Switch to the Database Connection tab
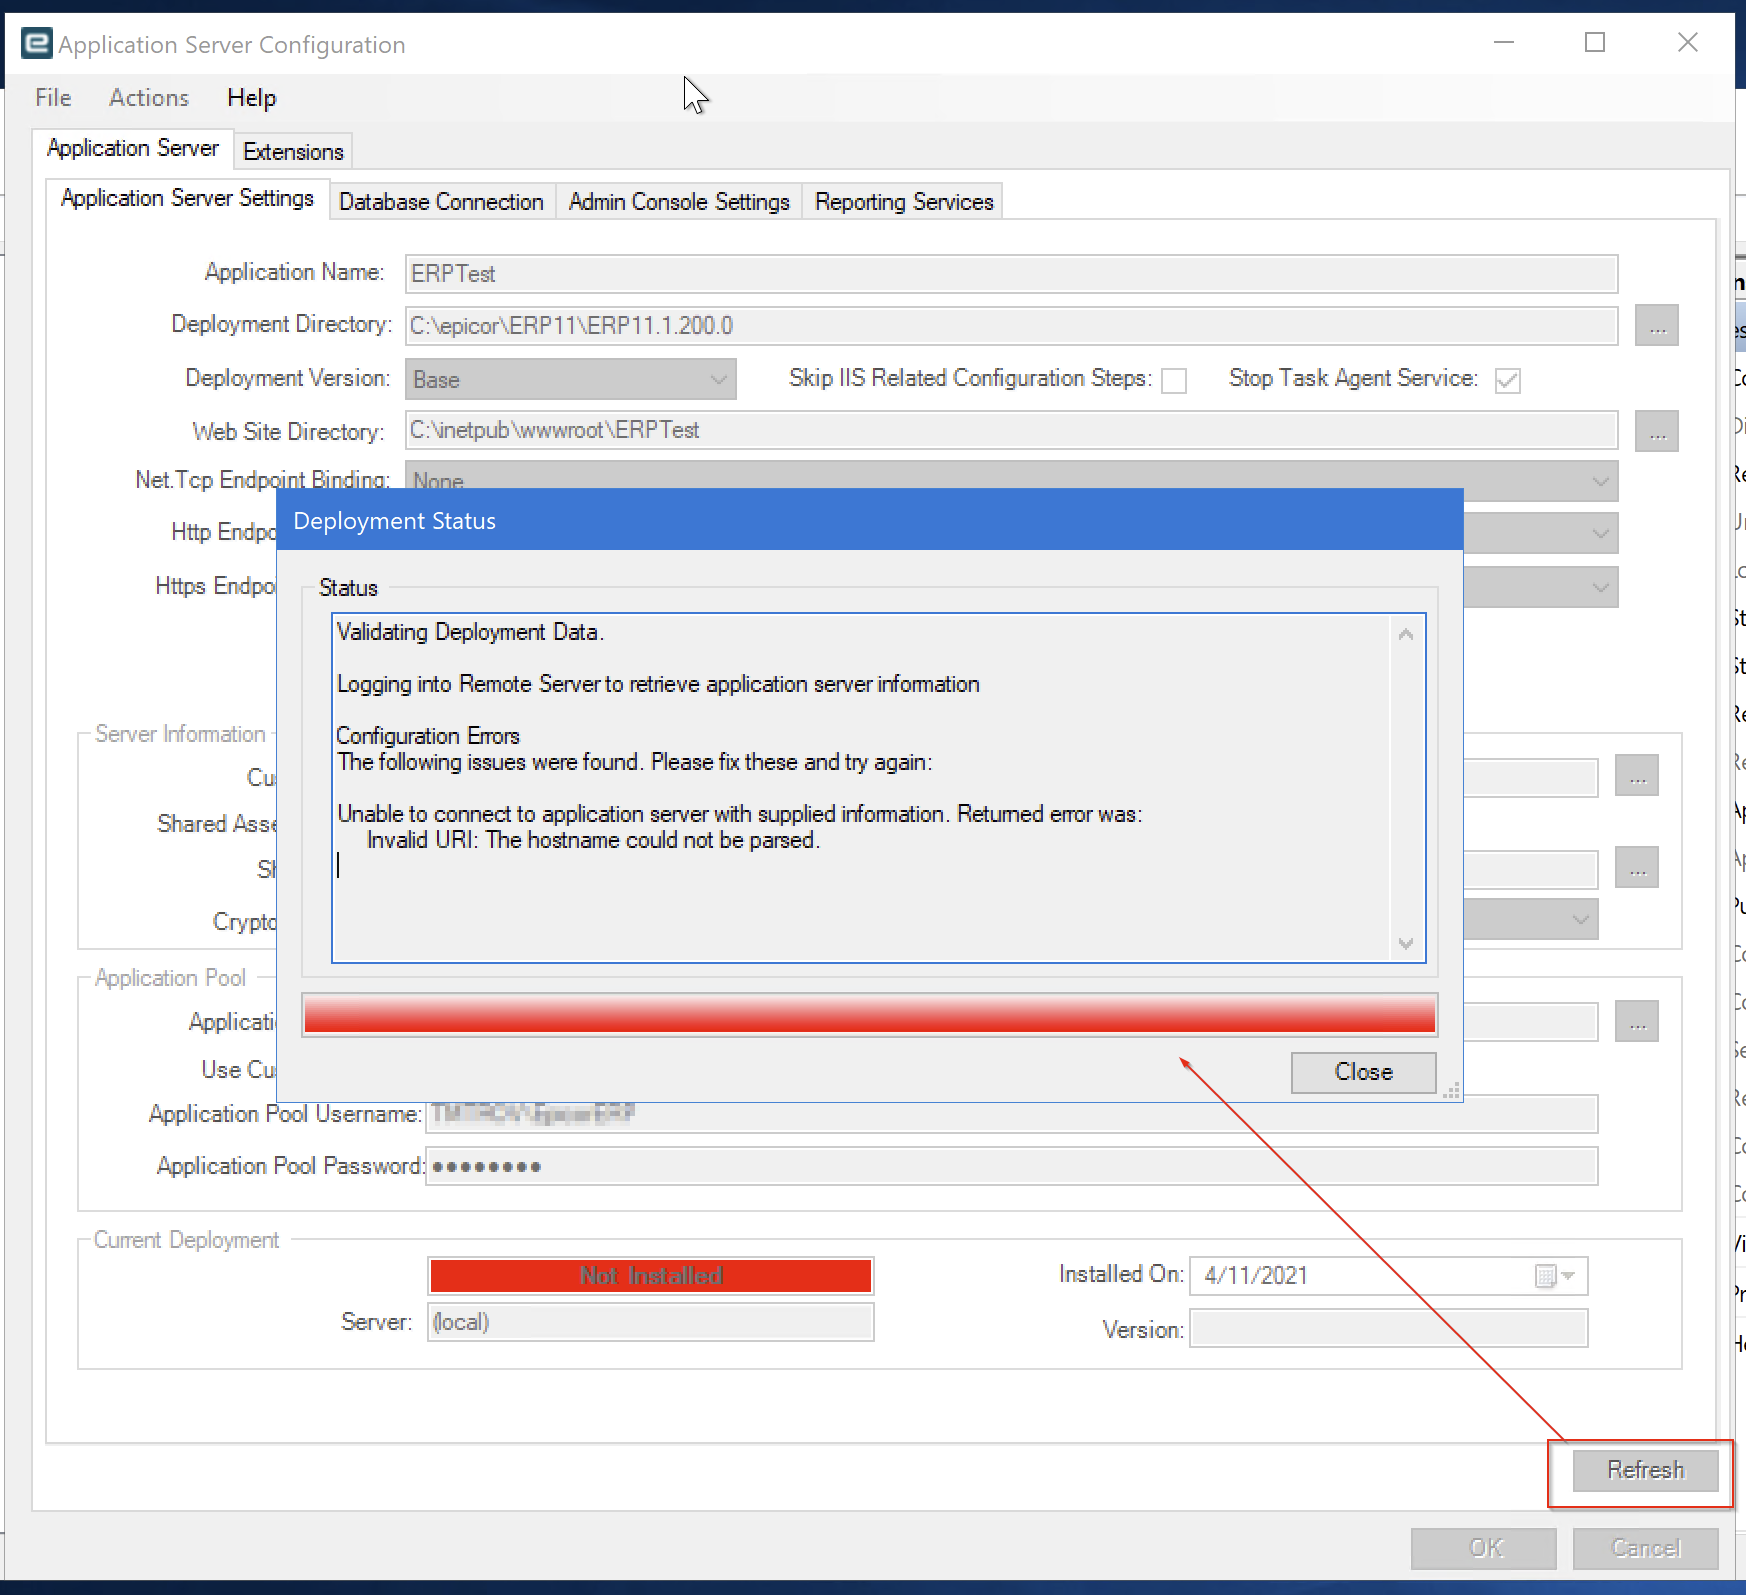This screenshot has width=1746, height=1595. (441, 202)
